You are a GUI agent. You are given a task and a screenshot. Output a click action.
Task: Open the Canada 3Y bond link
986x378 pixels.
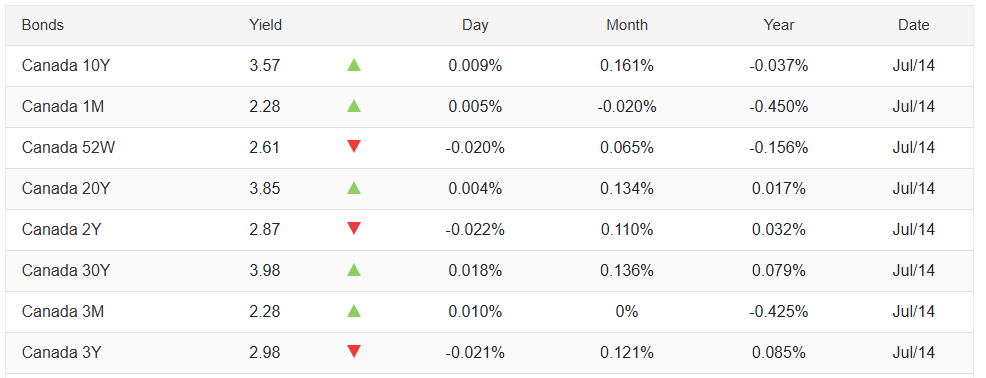pos(62,352)
